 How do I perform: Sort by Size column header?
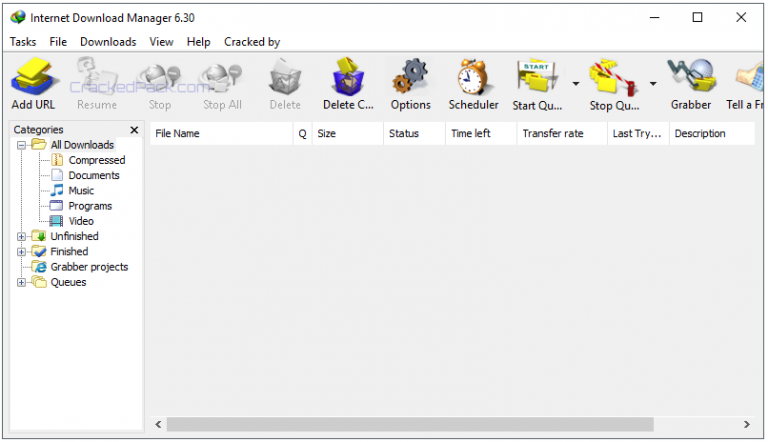pos(348,133)
